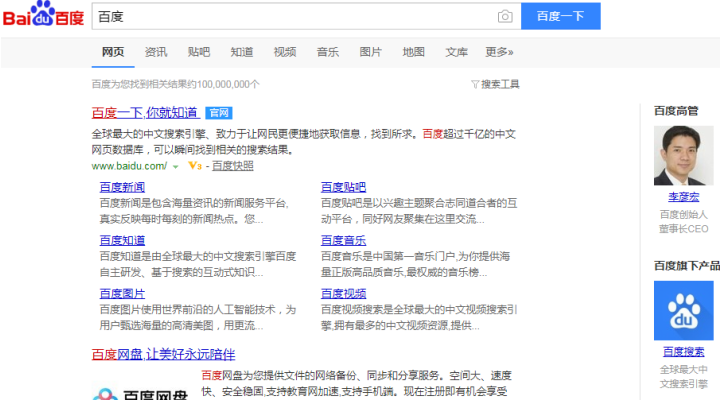Open the 百度网盘 result title link
Screen dimensions: 721x401
(x=163, y=354)
